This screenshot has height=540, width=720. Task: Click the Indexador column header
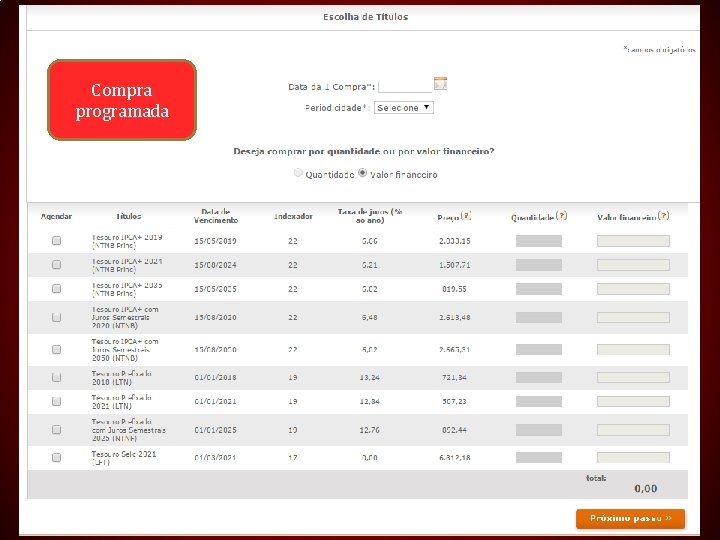pos(293,216)
